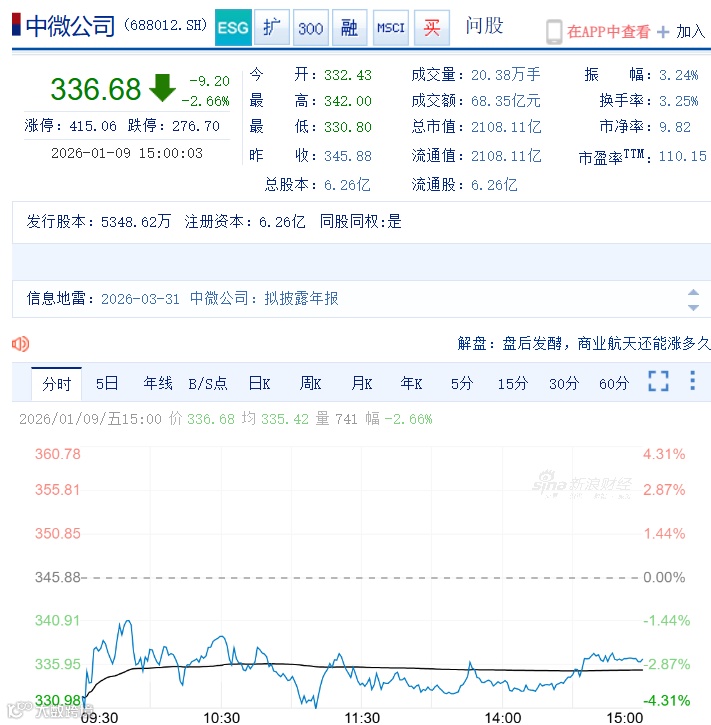Viewport: 711px width, 725px height.
Task: Switch to the 60分 chart tab
Action: [x=614, y=383]
